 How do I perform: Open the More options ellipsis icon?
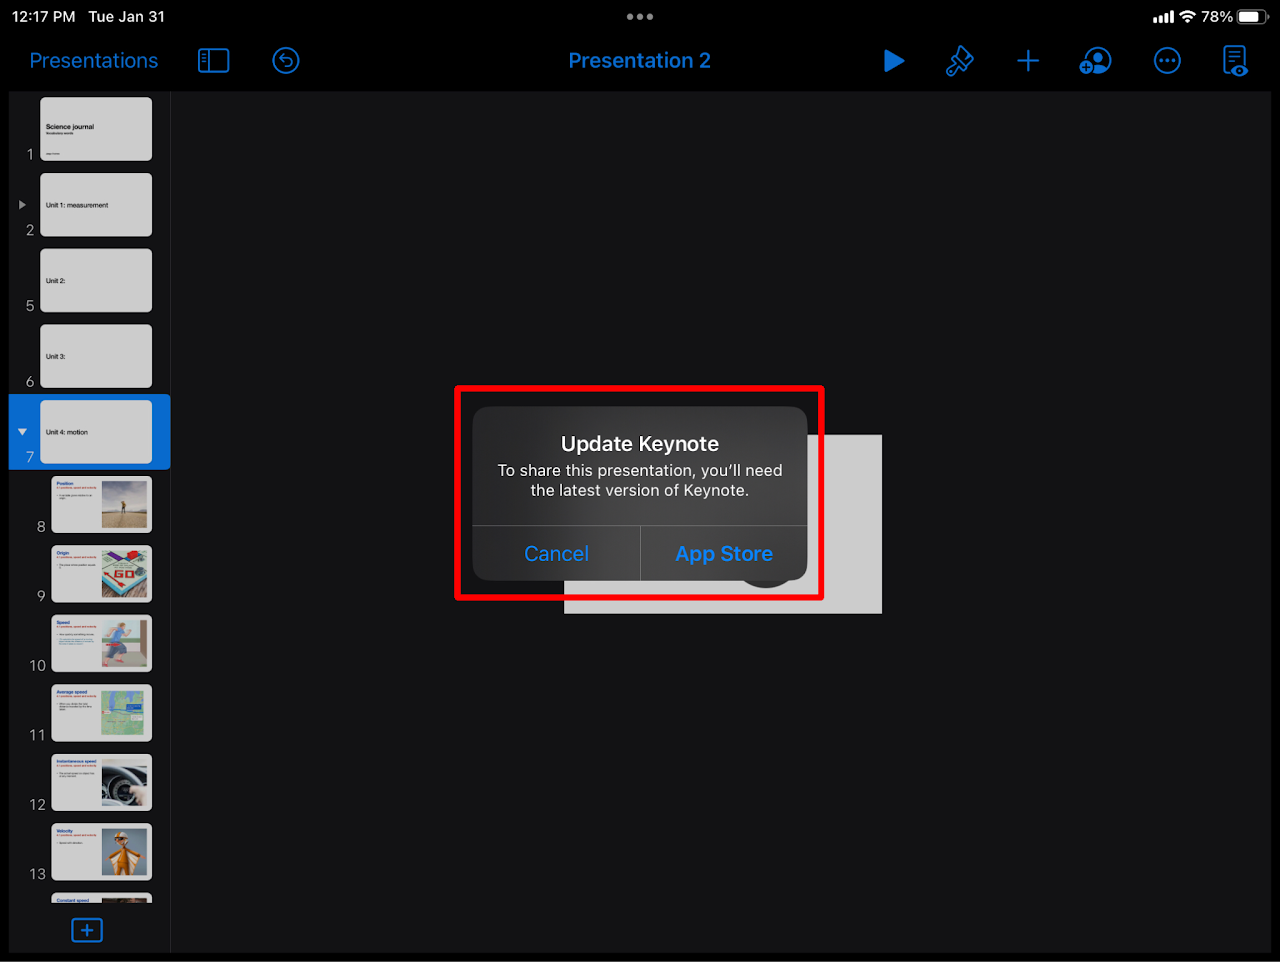click(1167, 61)
